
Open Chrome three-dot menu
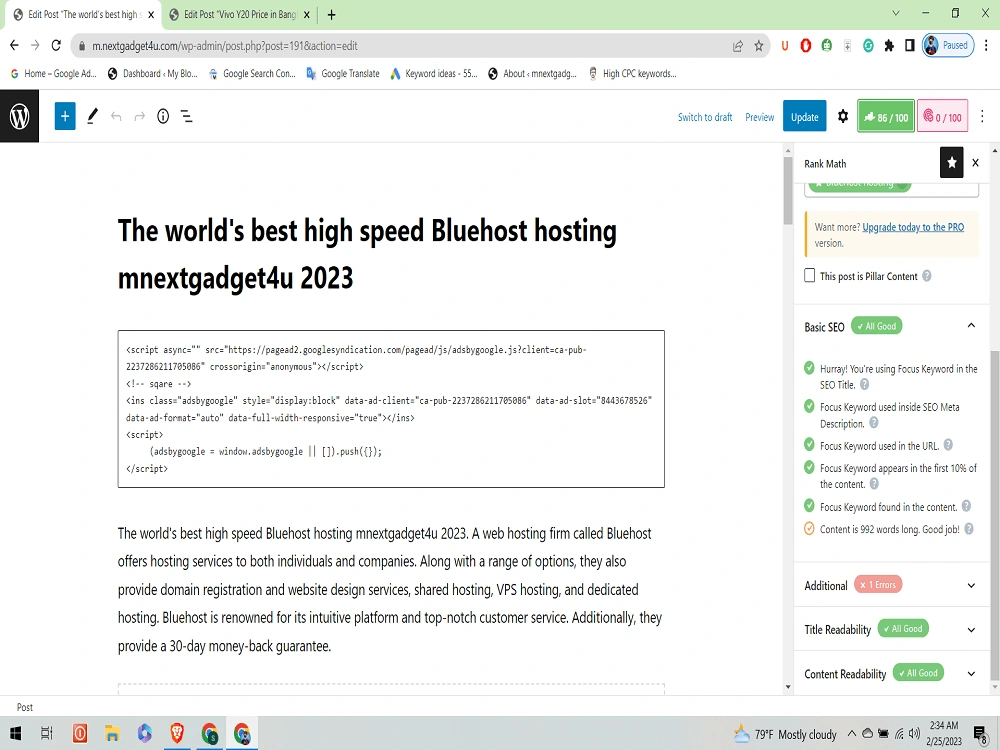click(987, 45)
